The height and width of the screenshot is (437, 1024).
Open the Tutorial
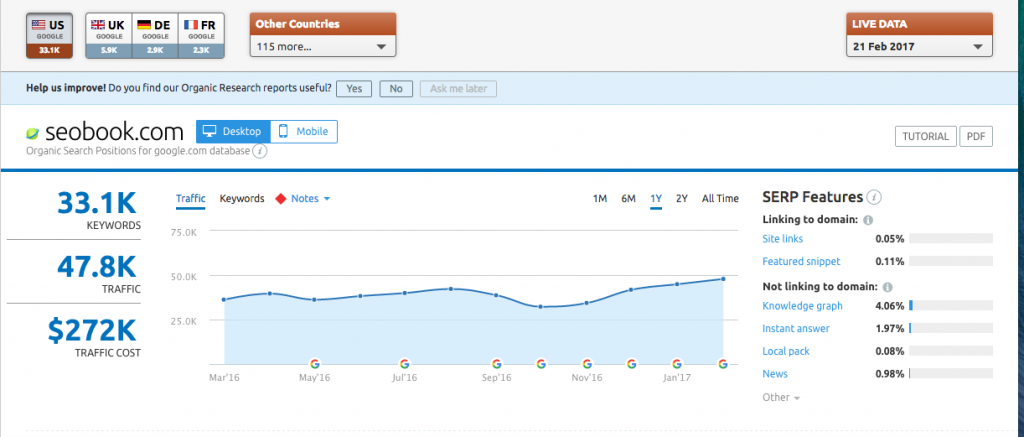point(925,137)
